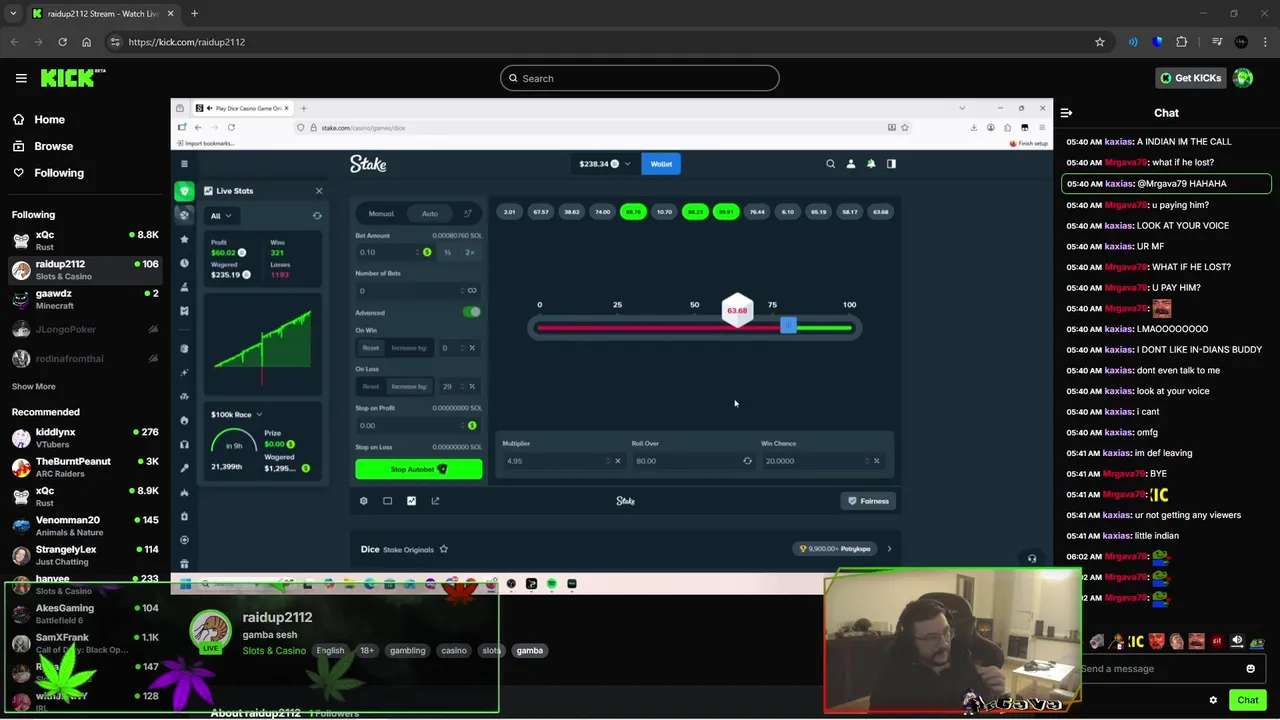Click the Fairness button
Image resolution: width=1280 pixels, height=720 pixels.
(x=869, y=501)
